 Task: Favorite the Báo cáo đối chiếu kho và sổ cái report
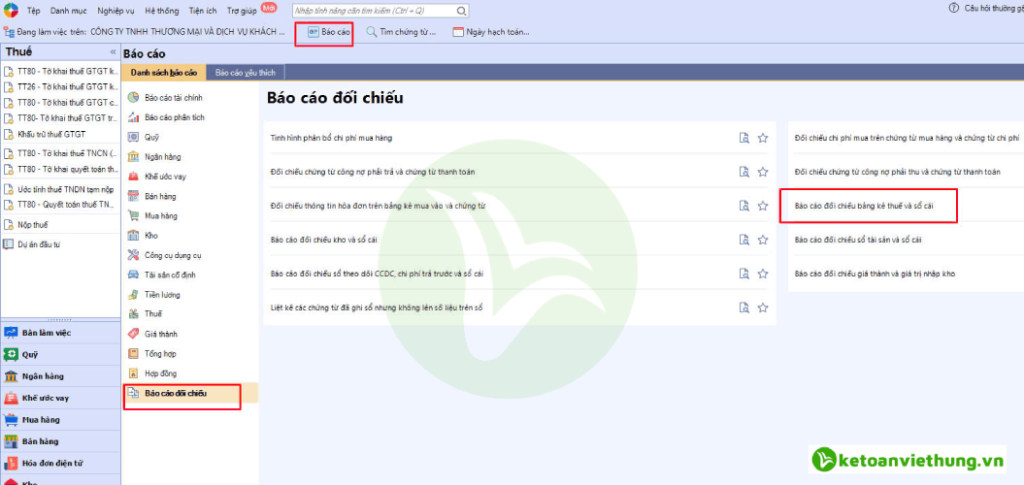(x=762, y=240)
